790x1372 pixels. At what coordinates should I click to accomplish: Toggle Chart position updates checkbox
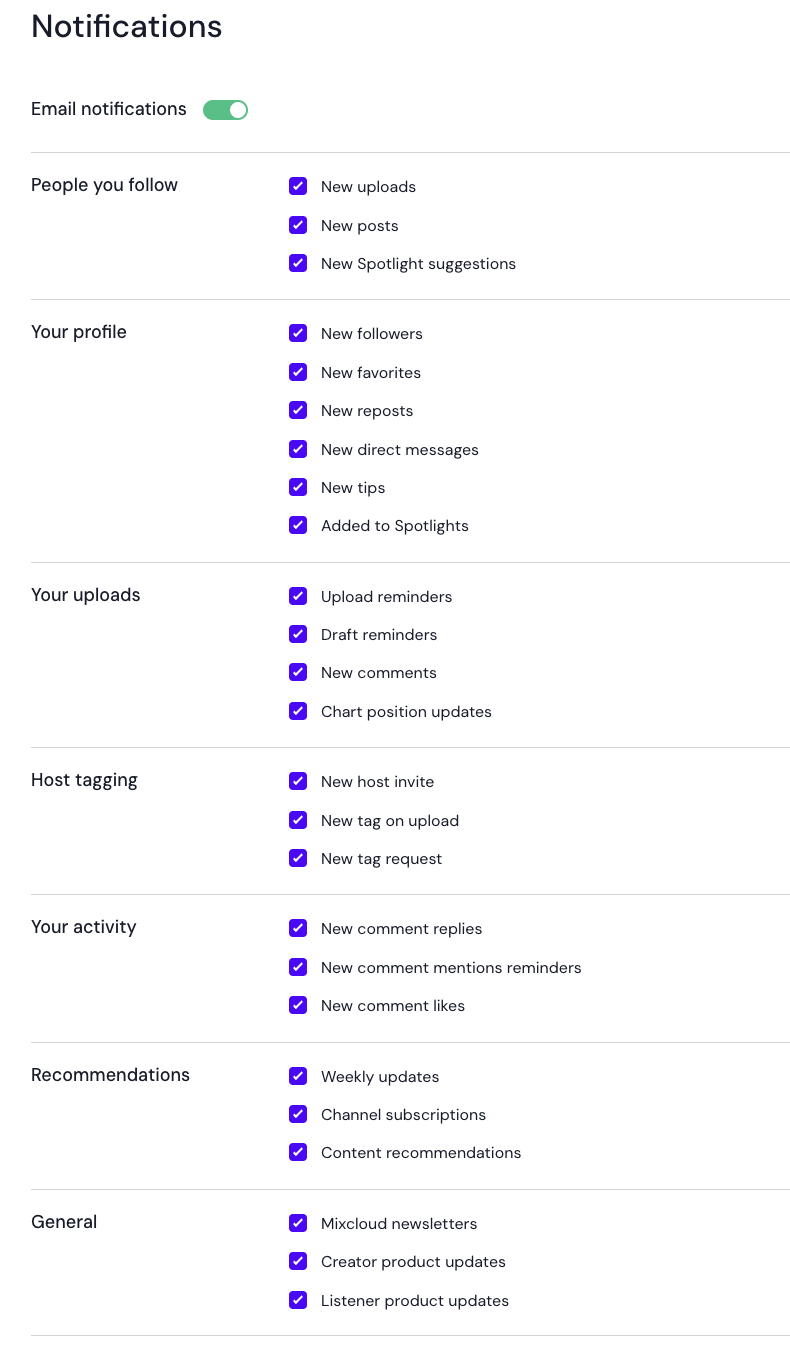pyautogui.click(x=298, y=711)
